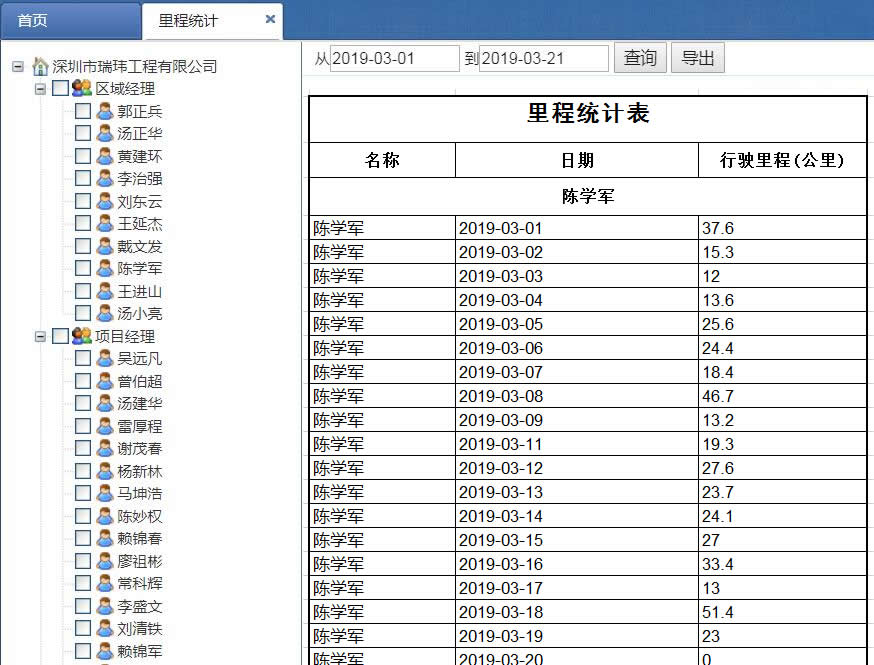Click the date cell 2019-03-19
874x665 pixels.
click(577, 636)
